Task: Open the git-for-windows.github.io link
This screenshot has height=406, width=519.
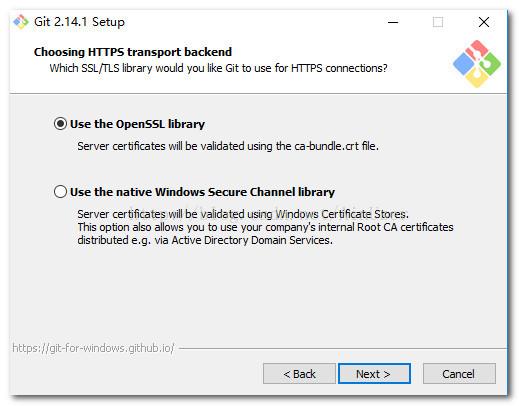Action: point(93,348)
